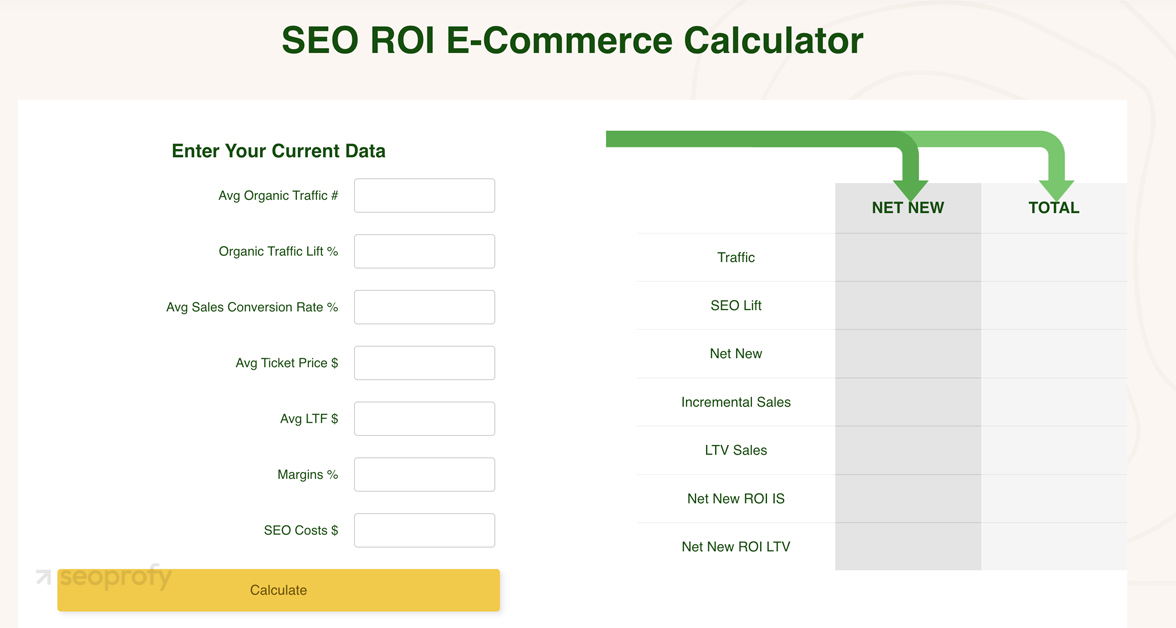Select the Avg Sales Conversion Rate % box
The height and width of the screenshot is (628, 1176).
click(424, 307)
